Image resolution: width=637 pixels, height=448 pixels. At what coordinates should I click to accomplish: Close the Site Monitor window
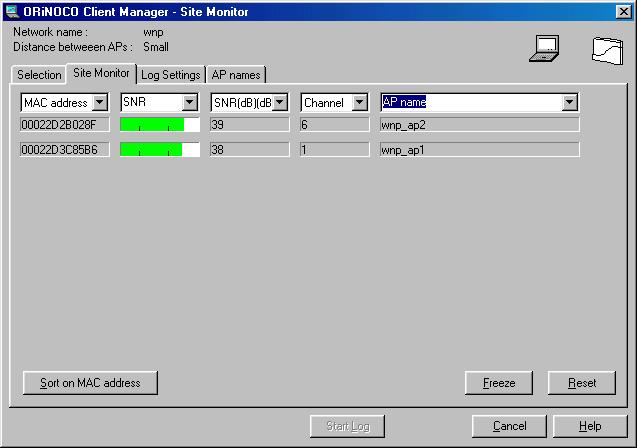coord(624,10)
